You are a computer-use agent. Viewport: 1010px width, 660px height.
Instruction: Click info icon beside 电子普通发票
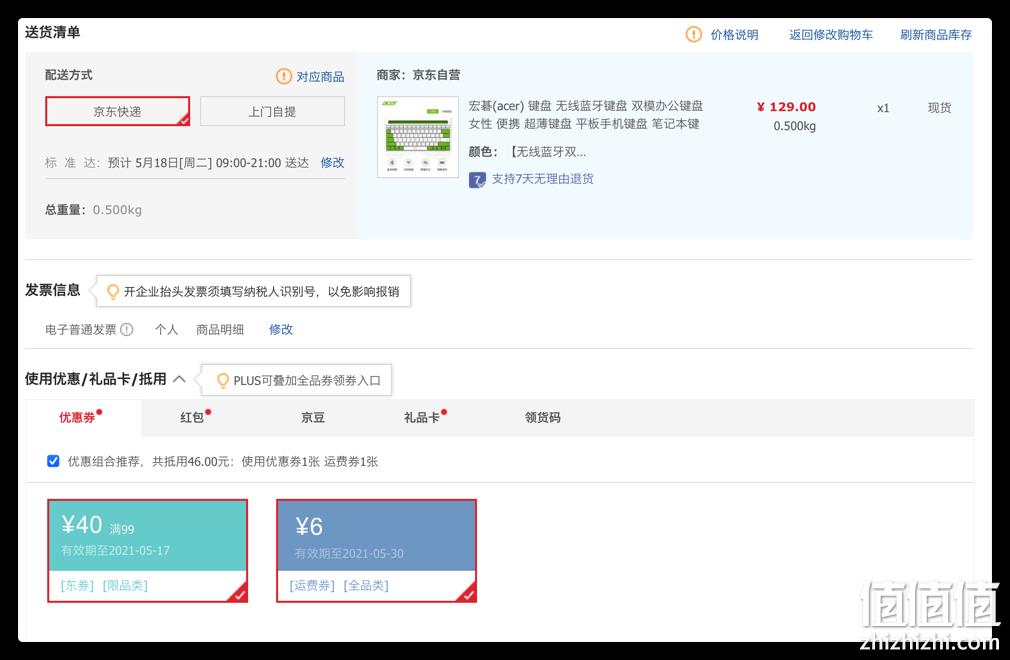(127, 330)
